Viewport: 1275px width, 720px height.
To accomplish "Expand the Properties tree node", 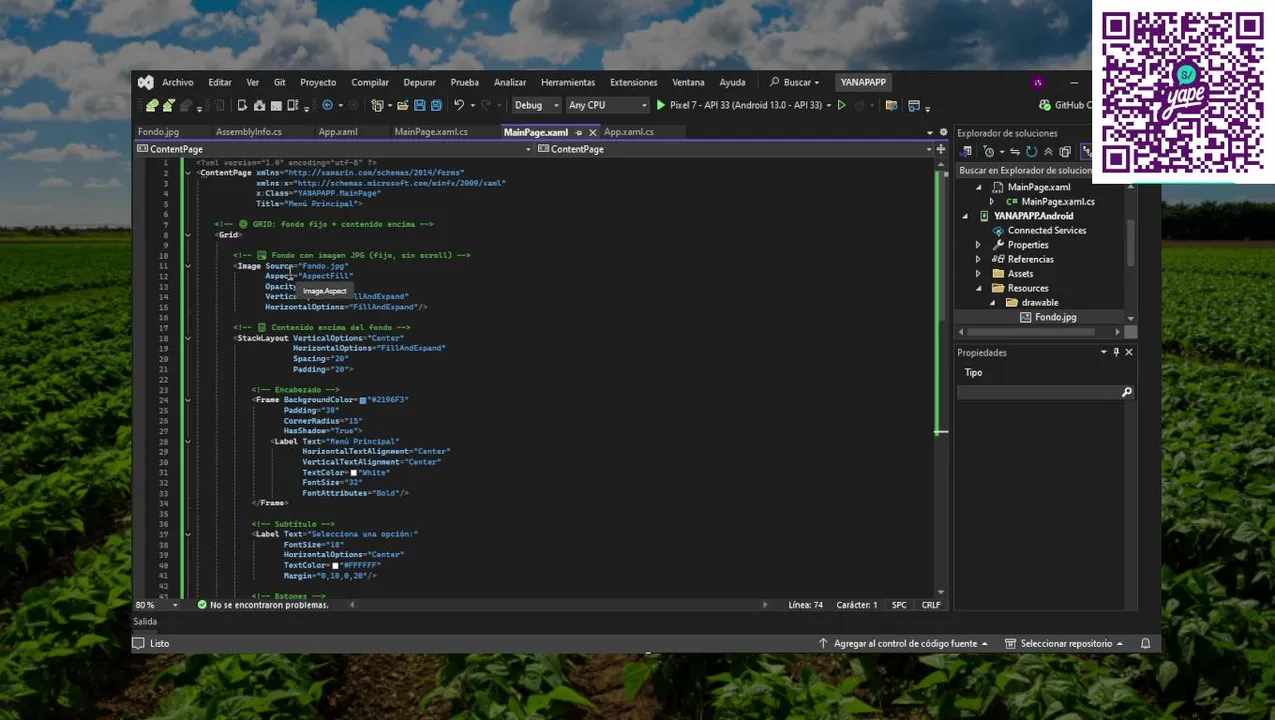I will [x=978, y=245].
